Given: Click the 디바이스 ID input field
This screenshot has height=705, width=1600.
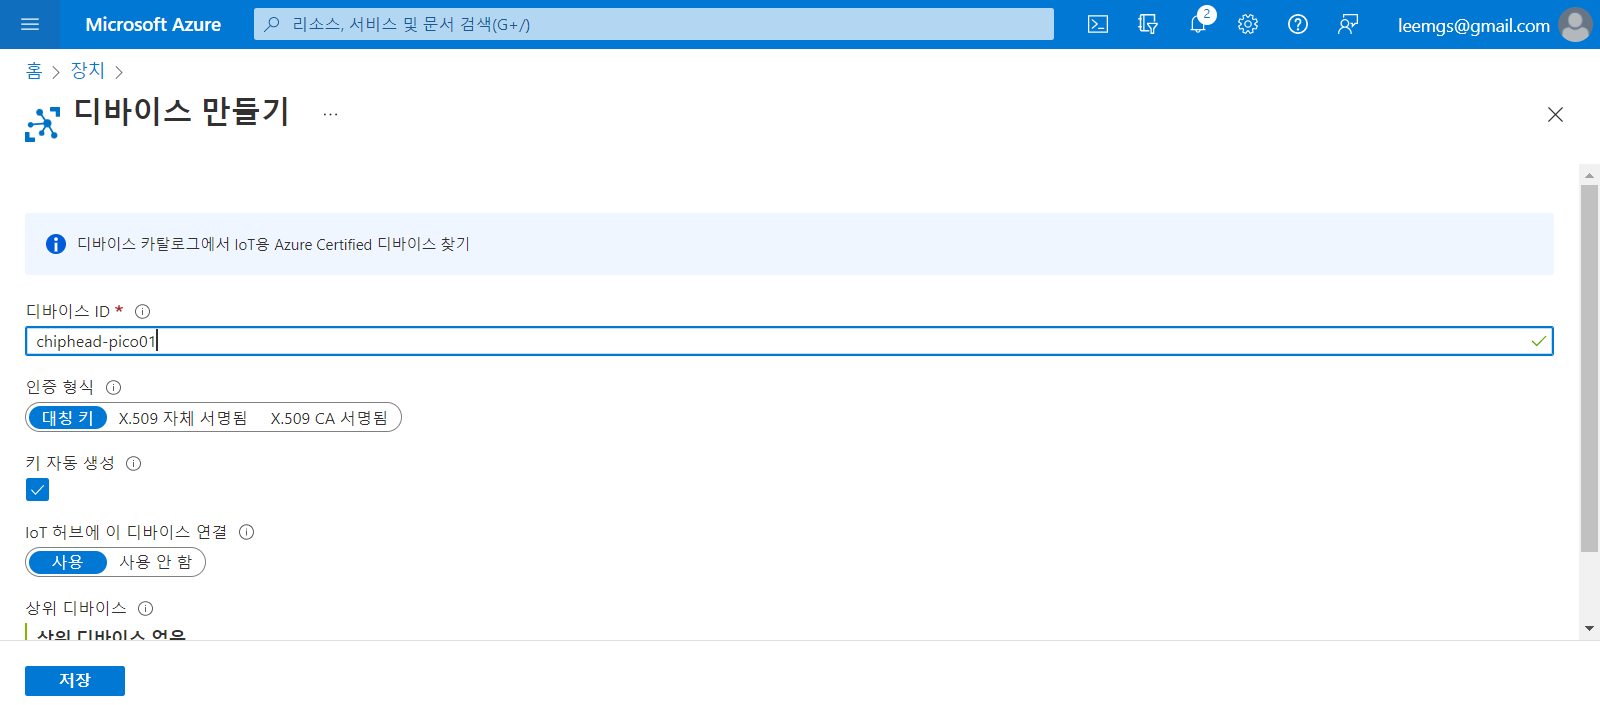Looking at the screenshot, I should coord(789,341).
